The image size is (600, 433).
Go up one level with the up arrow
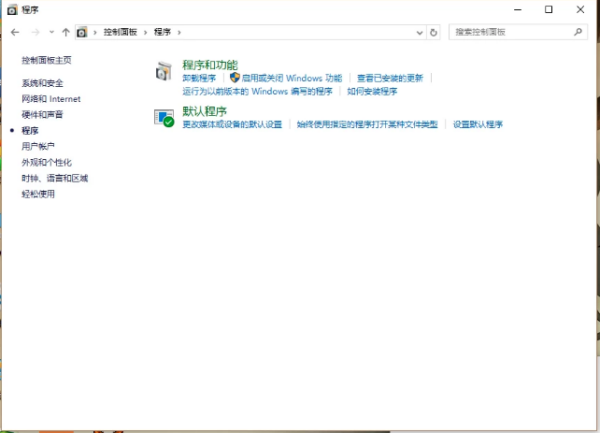point(66,33)
